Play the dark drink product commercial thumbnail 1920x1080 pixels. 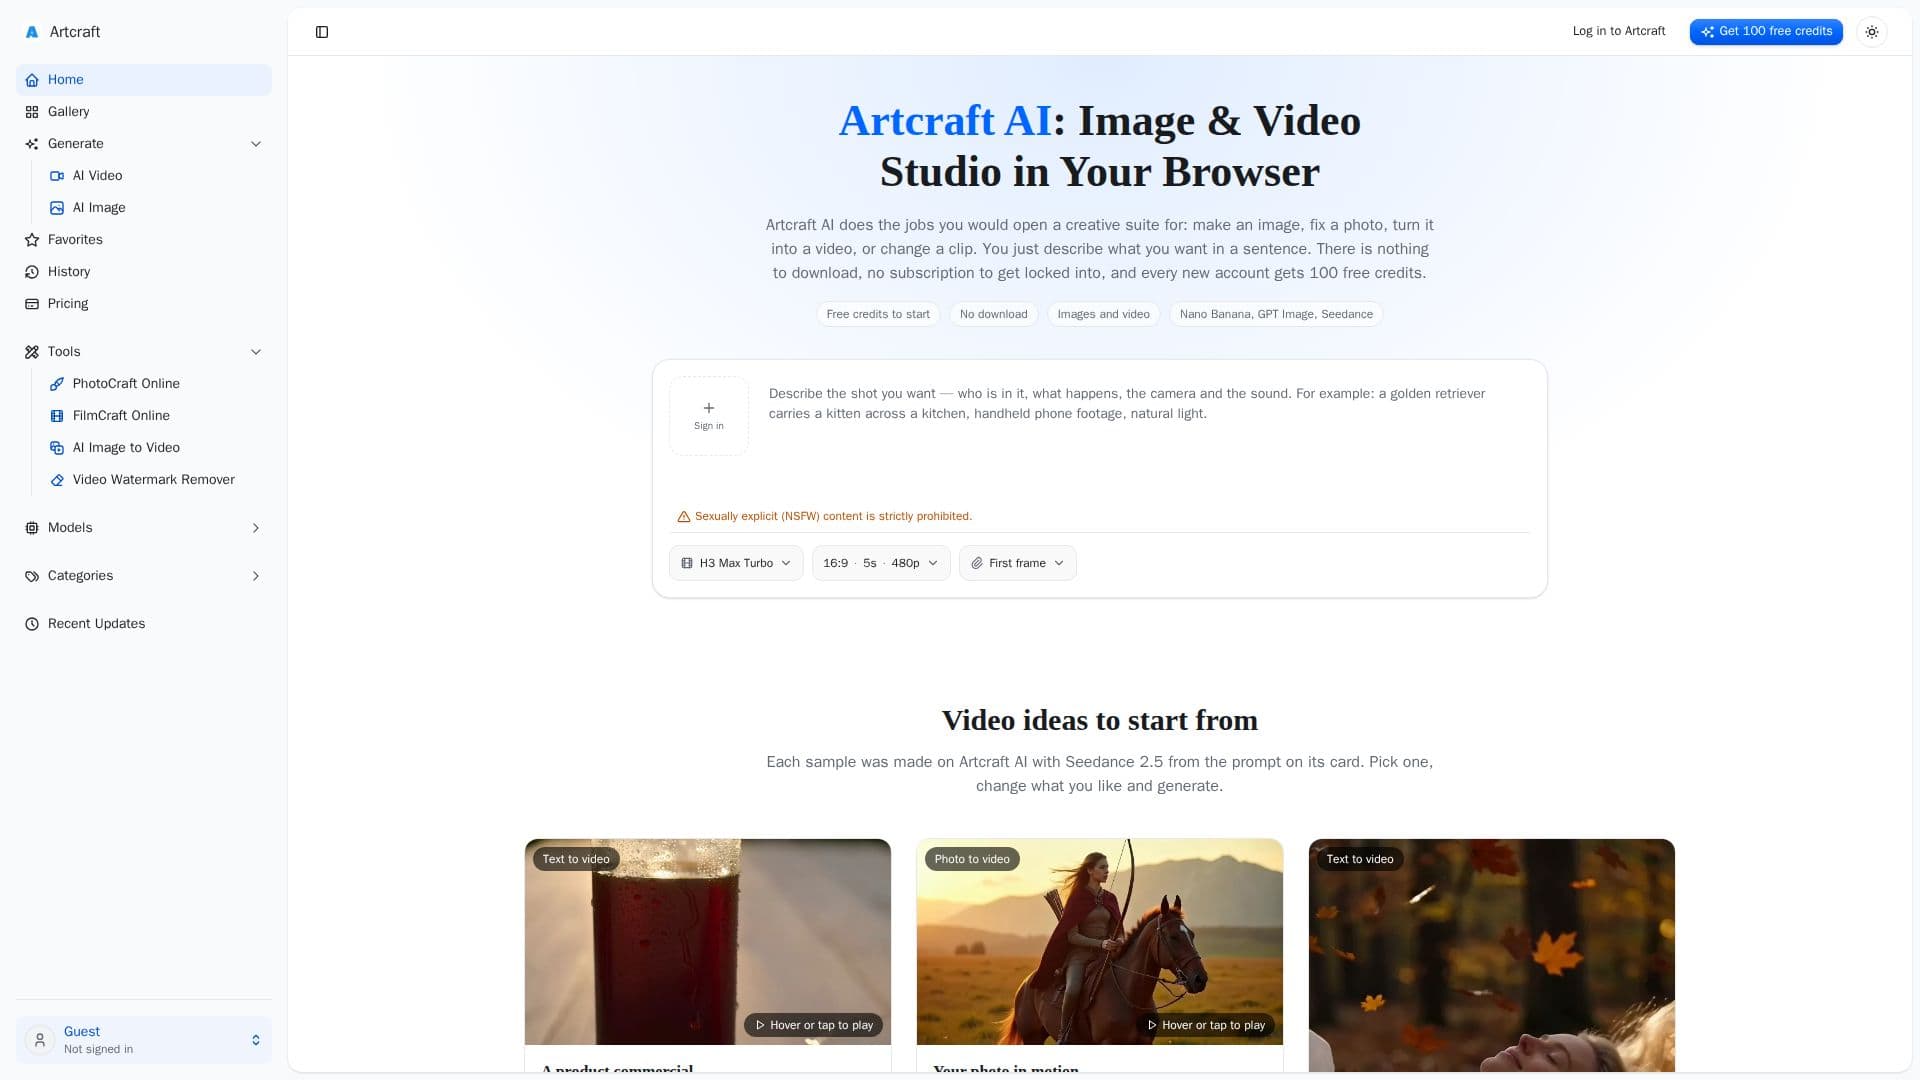pyautogui.click(x=708, y=942)
